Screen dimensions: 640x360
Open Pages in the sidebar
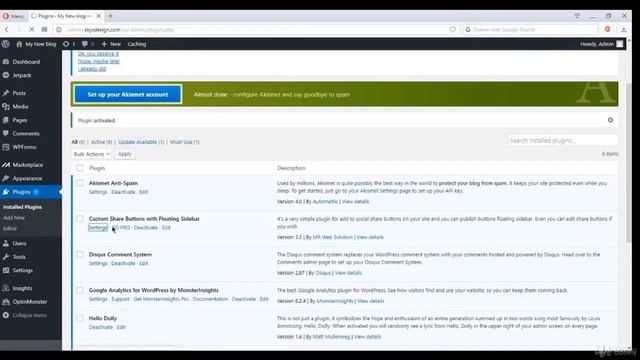click(20, 120)
